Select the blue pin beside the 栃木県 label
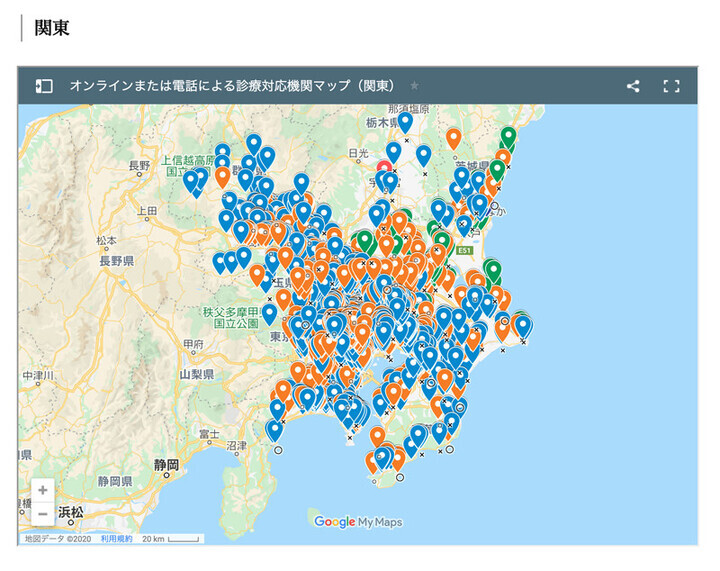The height and width of the screenshot is (571, 720). coord(405,122)
